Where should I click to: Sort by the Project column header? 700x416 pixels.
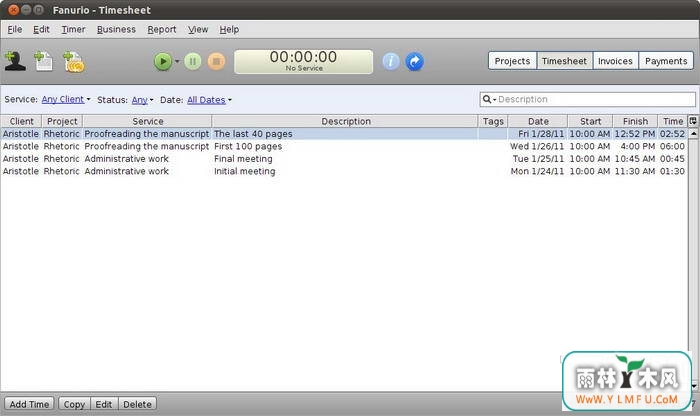point(62,121)
